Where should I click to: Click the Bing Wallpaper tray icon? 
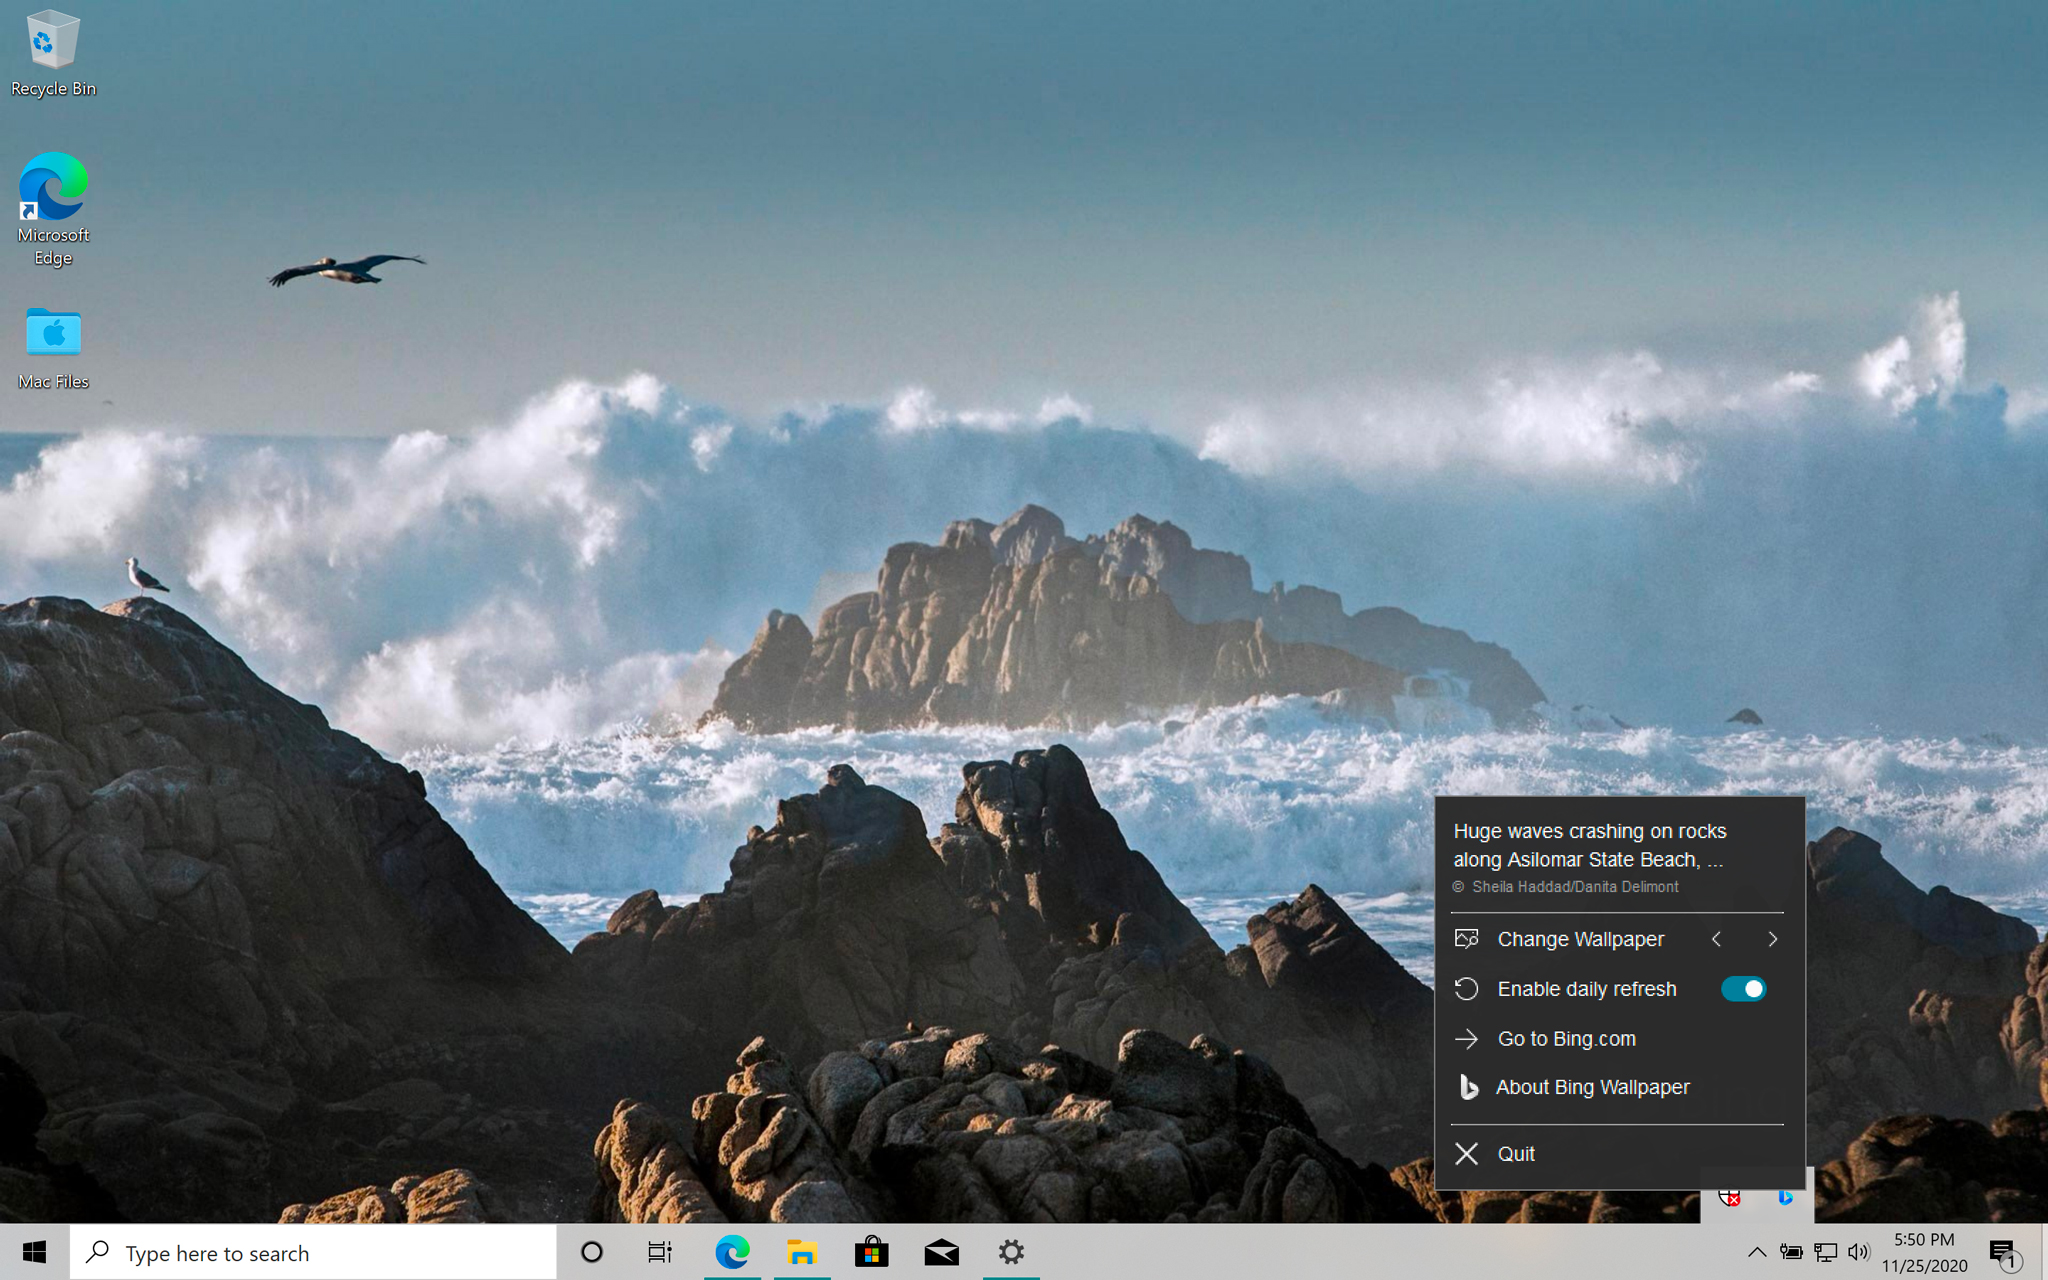click(x=1783, y=1197)
